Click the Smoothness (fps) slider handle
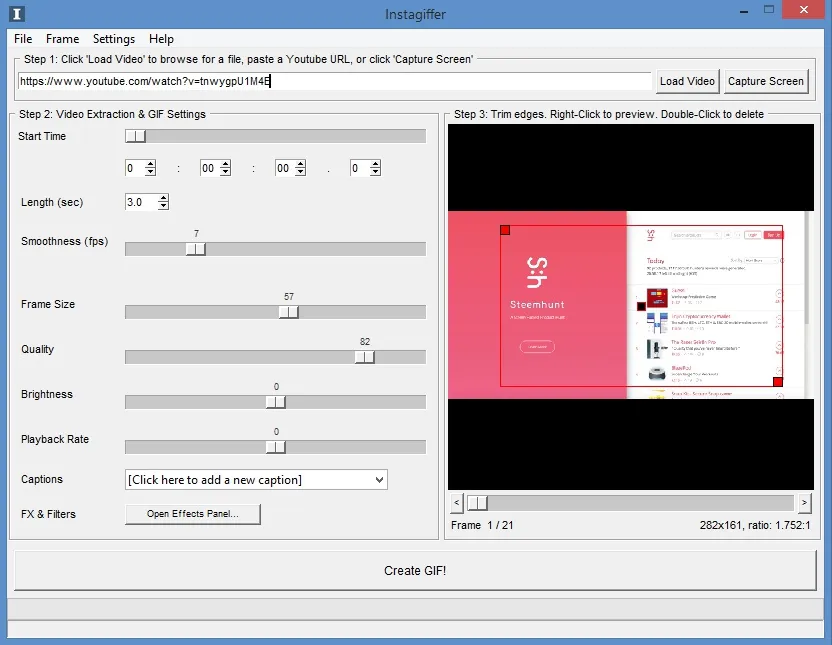The image size is (832, 645). 196,249
